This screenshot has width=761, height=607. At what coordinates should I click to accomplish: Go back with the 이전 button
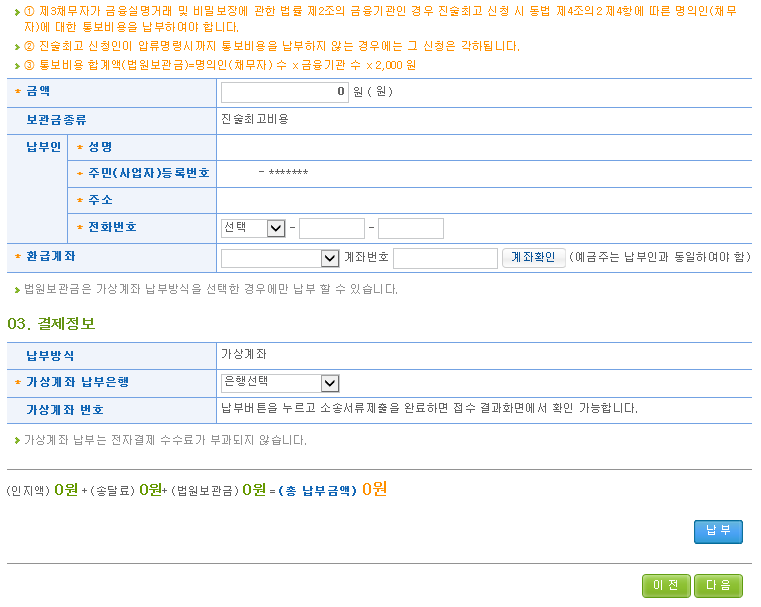666,585
